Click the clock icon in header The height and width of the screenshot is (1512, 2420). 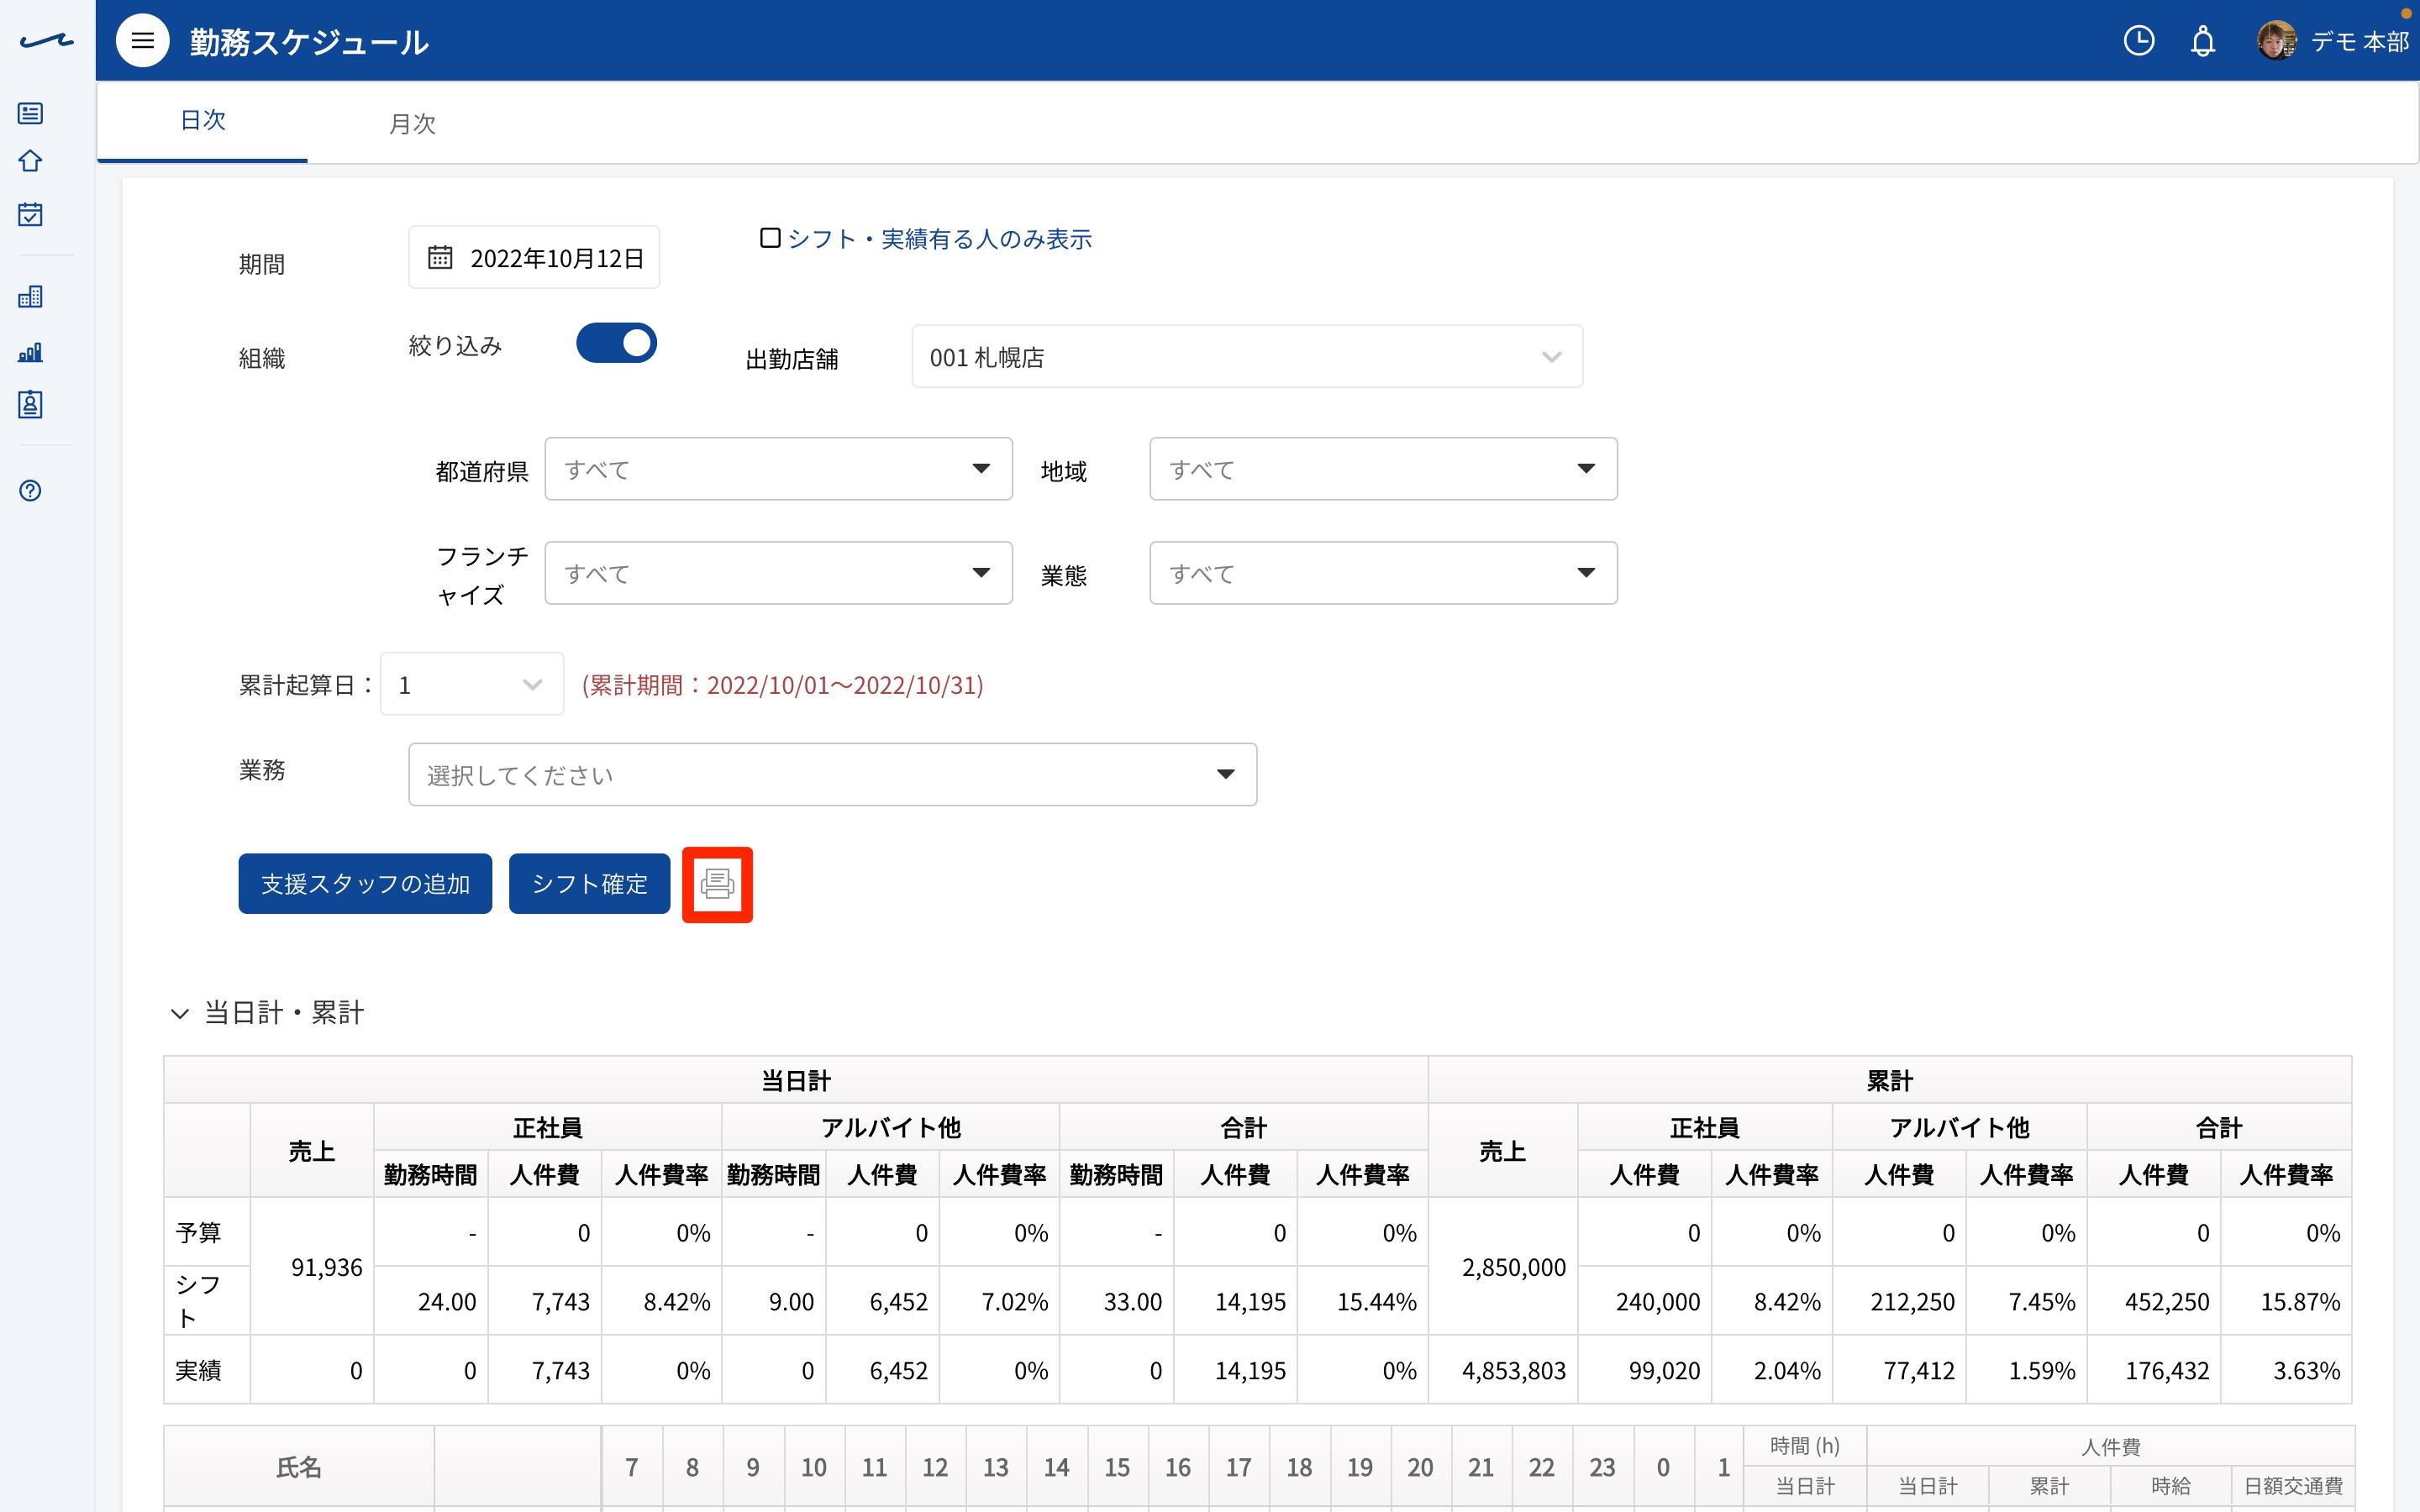[x=2138, y=41]
